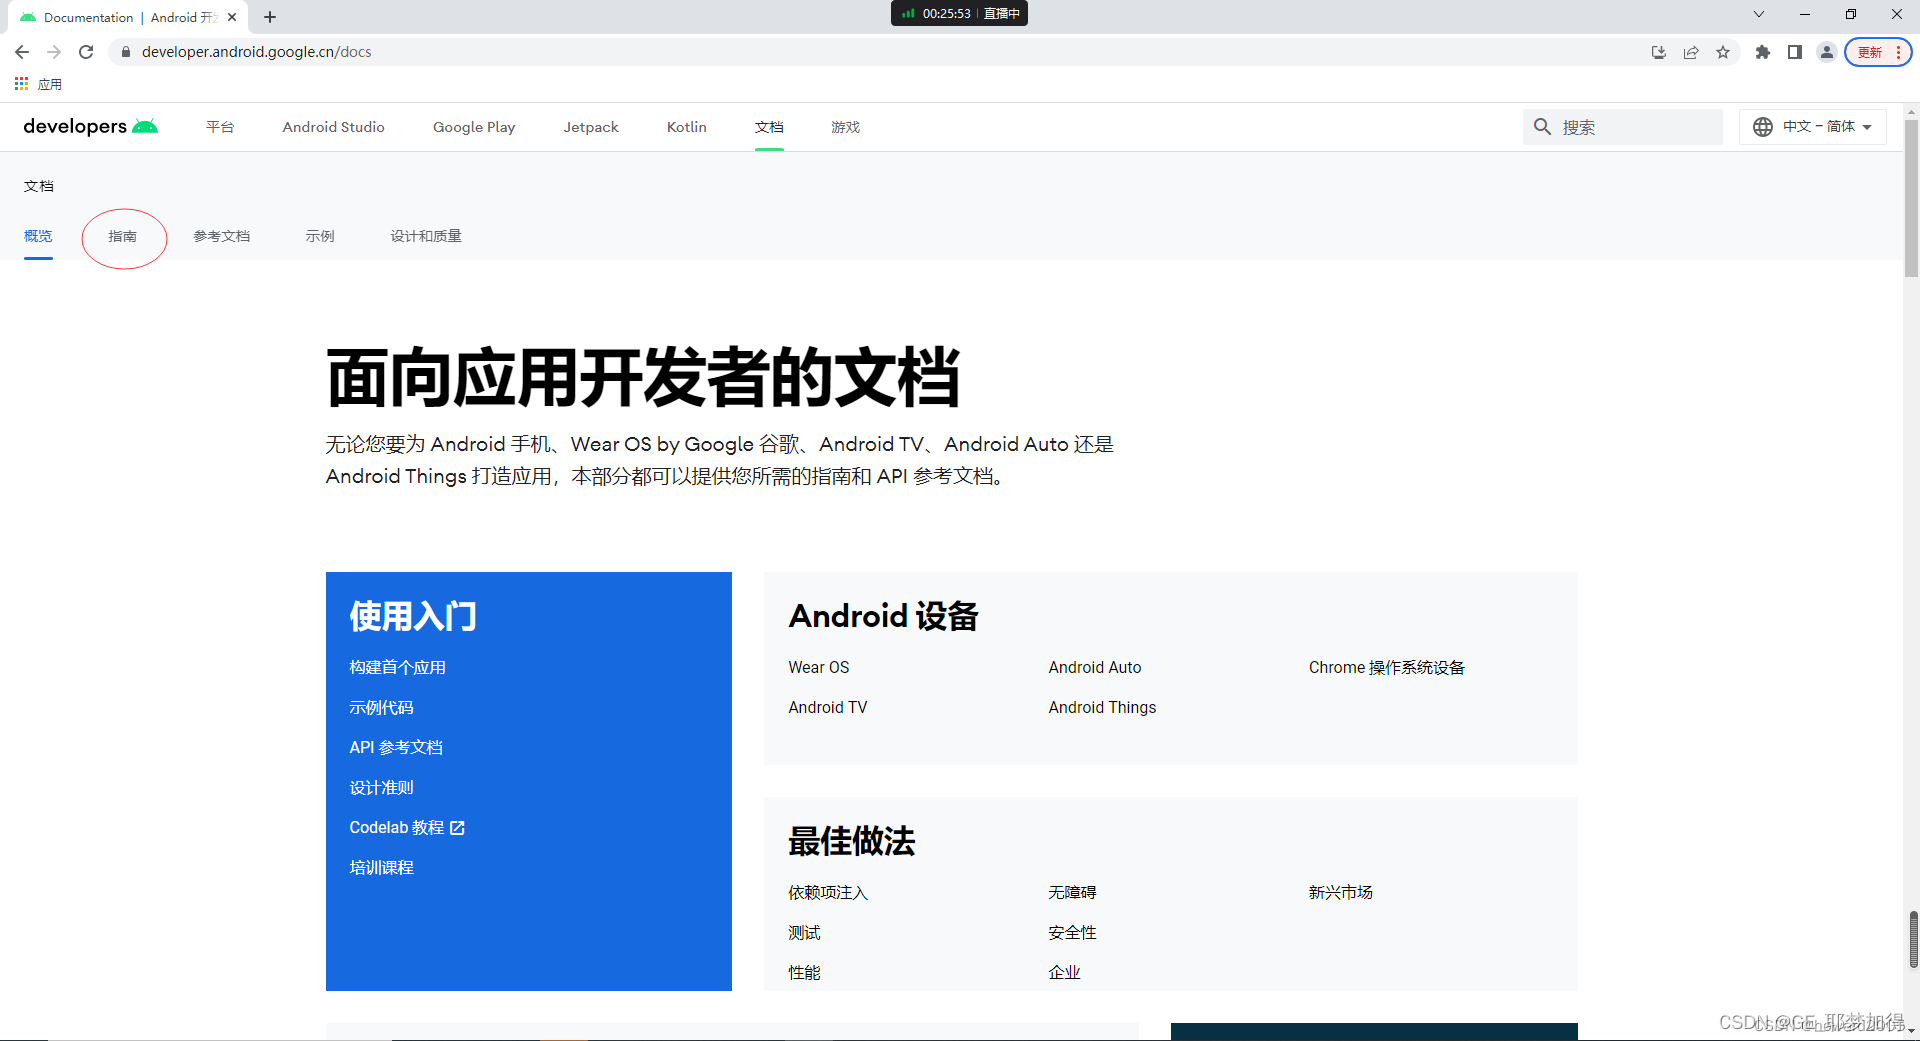Open the 设计准则 link
1920x1041 pixels.
[381, 787]
